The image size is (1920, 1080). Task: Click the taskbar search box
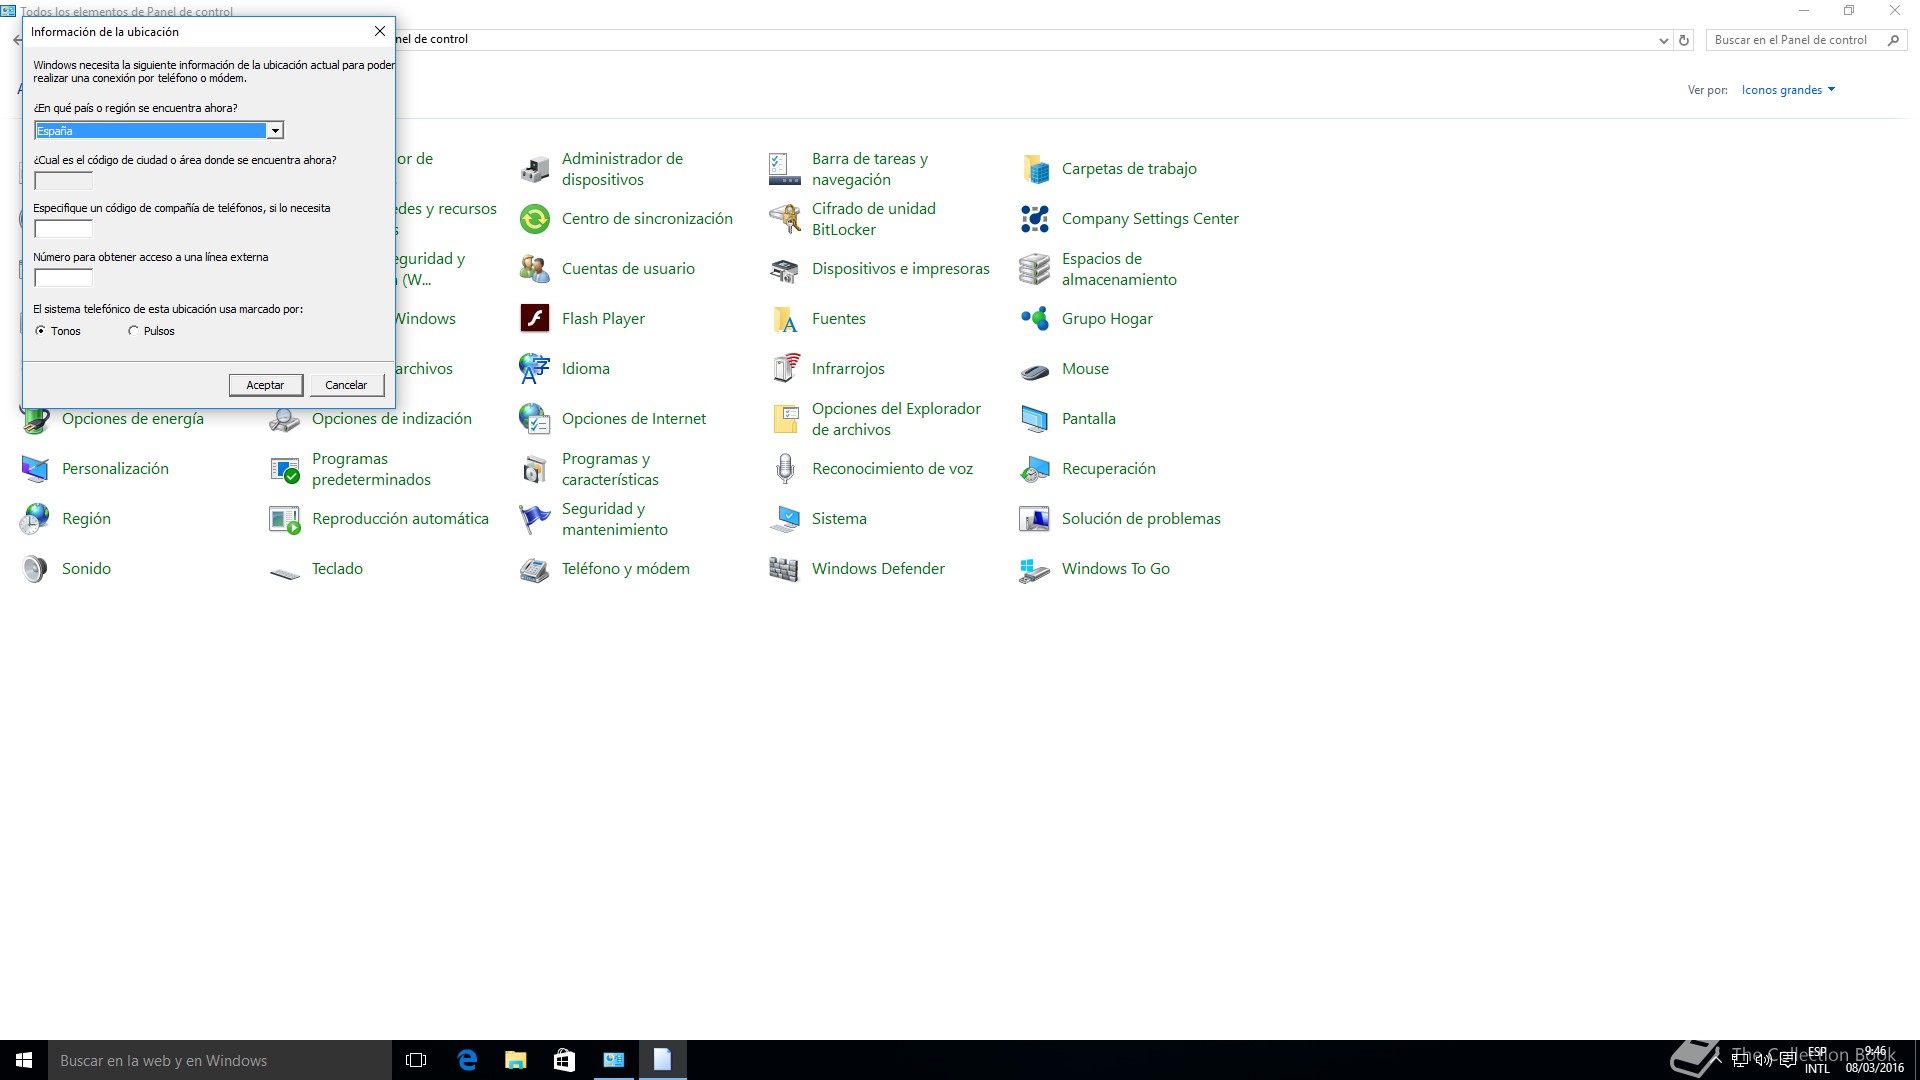pyautogui.click(x=220, y=1060)
